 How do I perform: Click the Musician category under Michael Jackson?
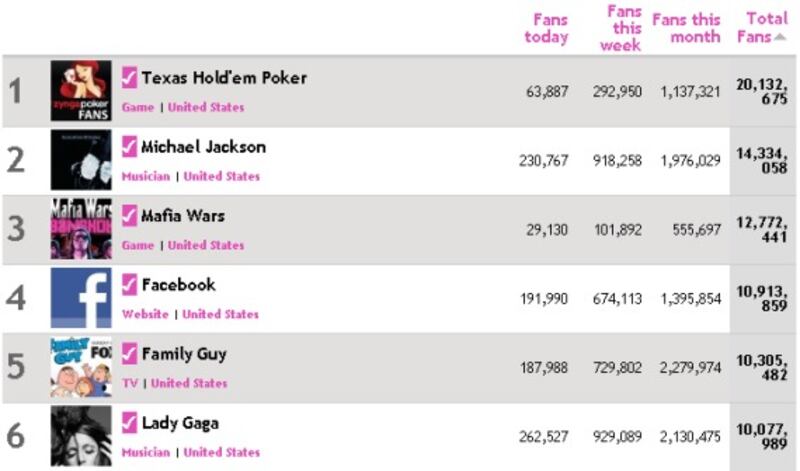(146, 176)
